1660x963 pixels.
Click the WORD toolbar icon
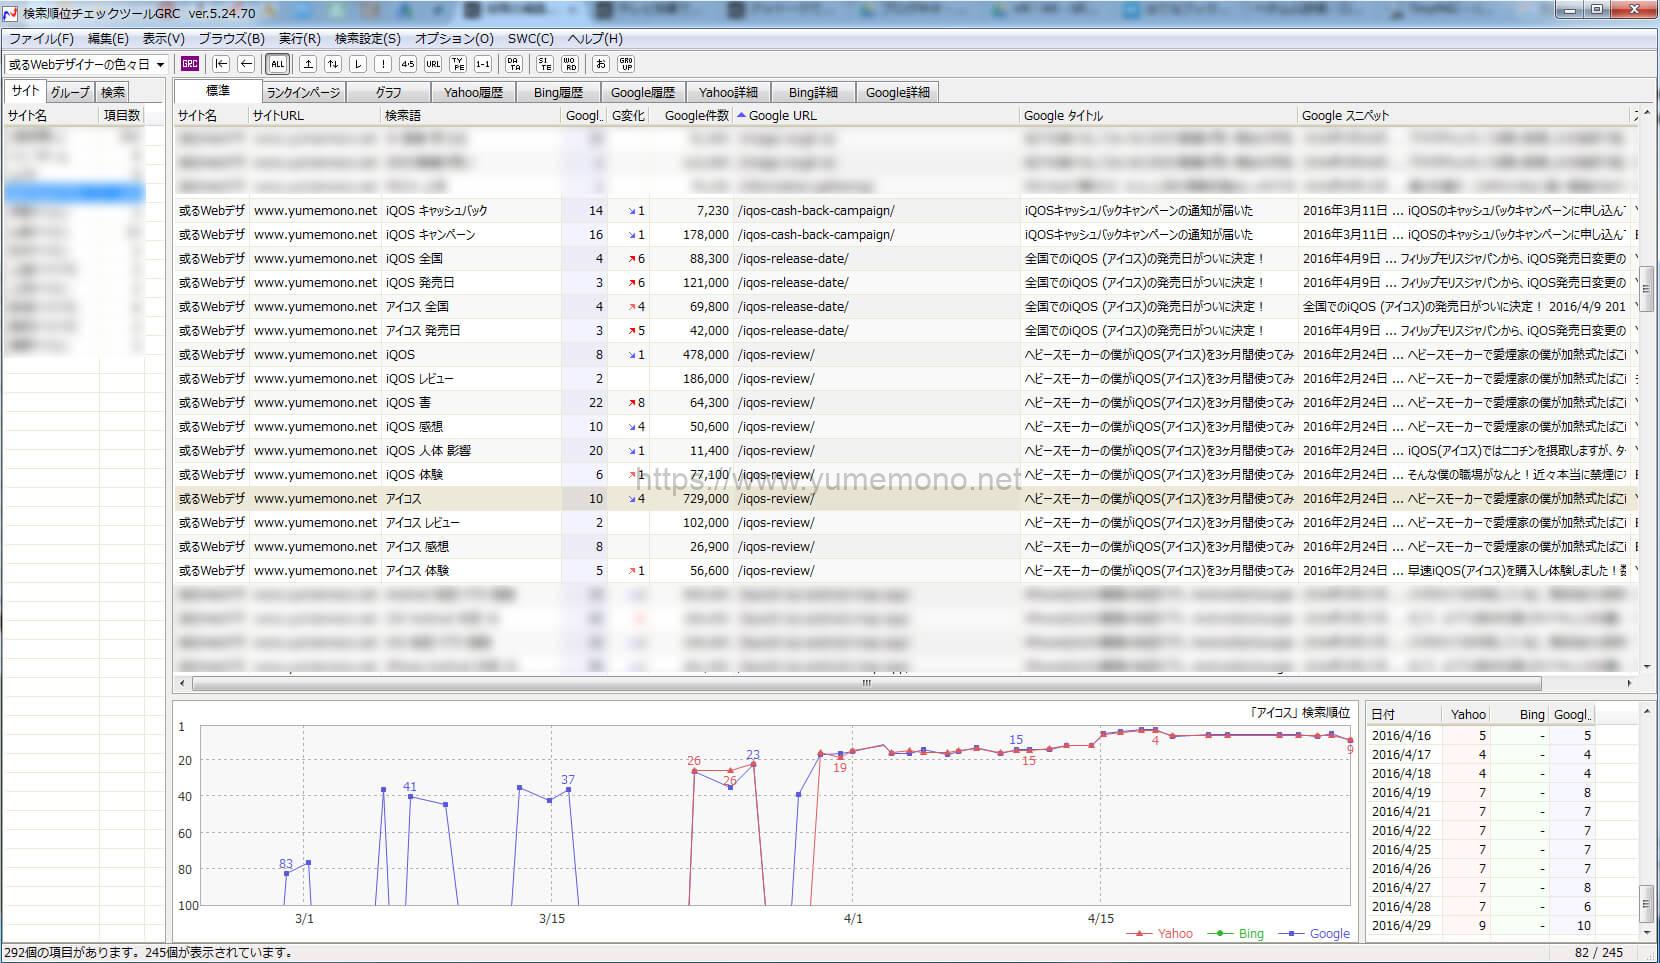coord(570,64)
